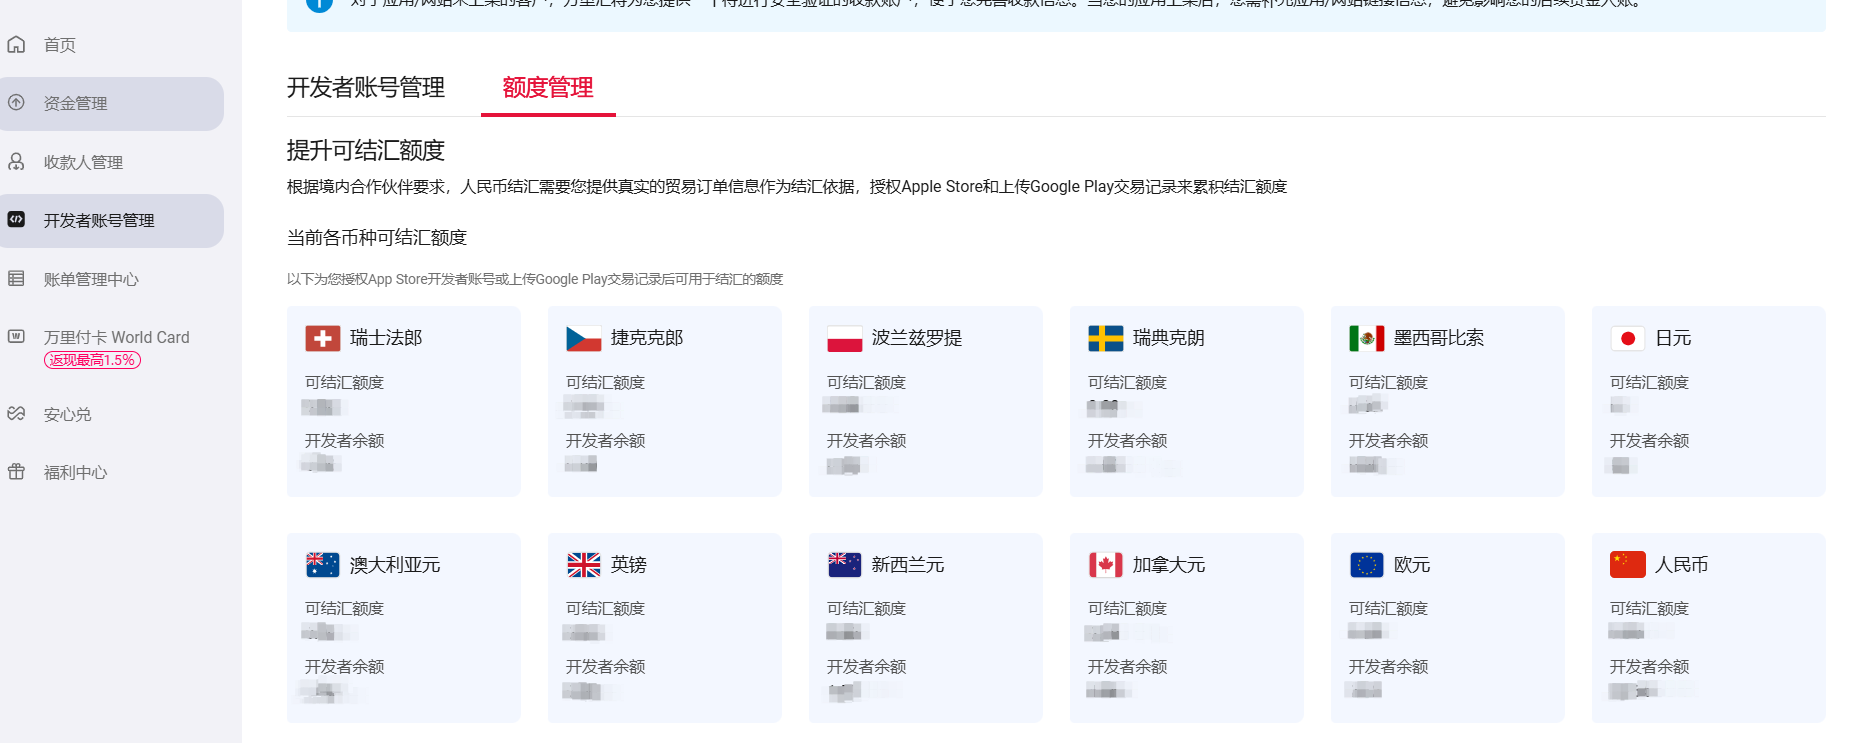Viewport: 1862px width, 743px height.
Task: Click the World Card icon
Action: [x=16, y=337]
